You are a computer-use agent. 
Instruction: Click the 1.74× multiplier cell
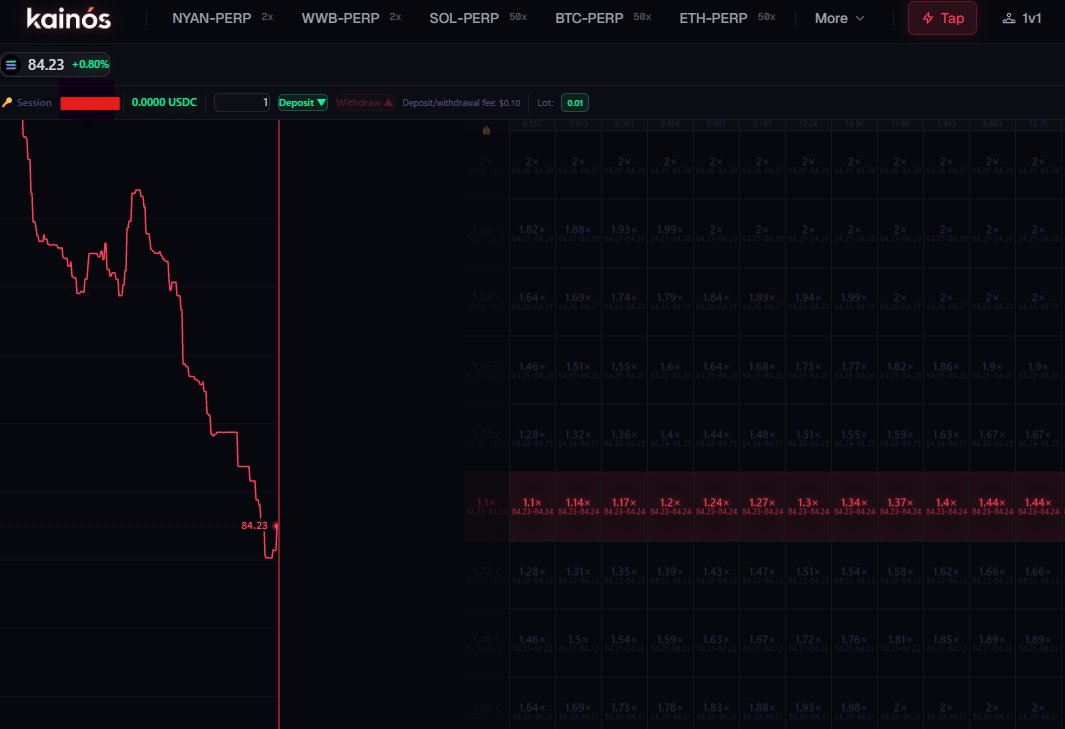point(624,301)
